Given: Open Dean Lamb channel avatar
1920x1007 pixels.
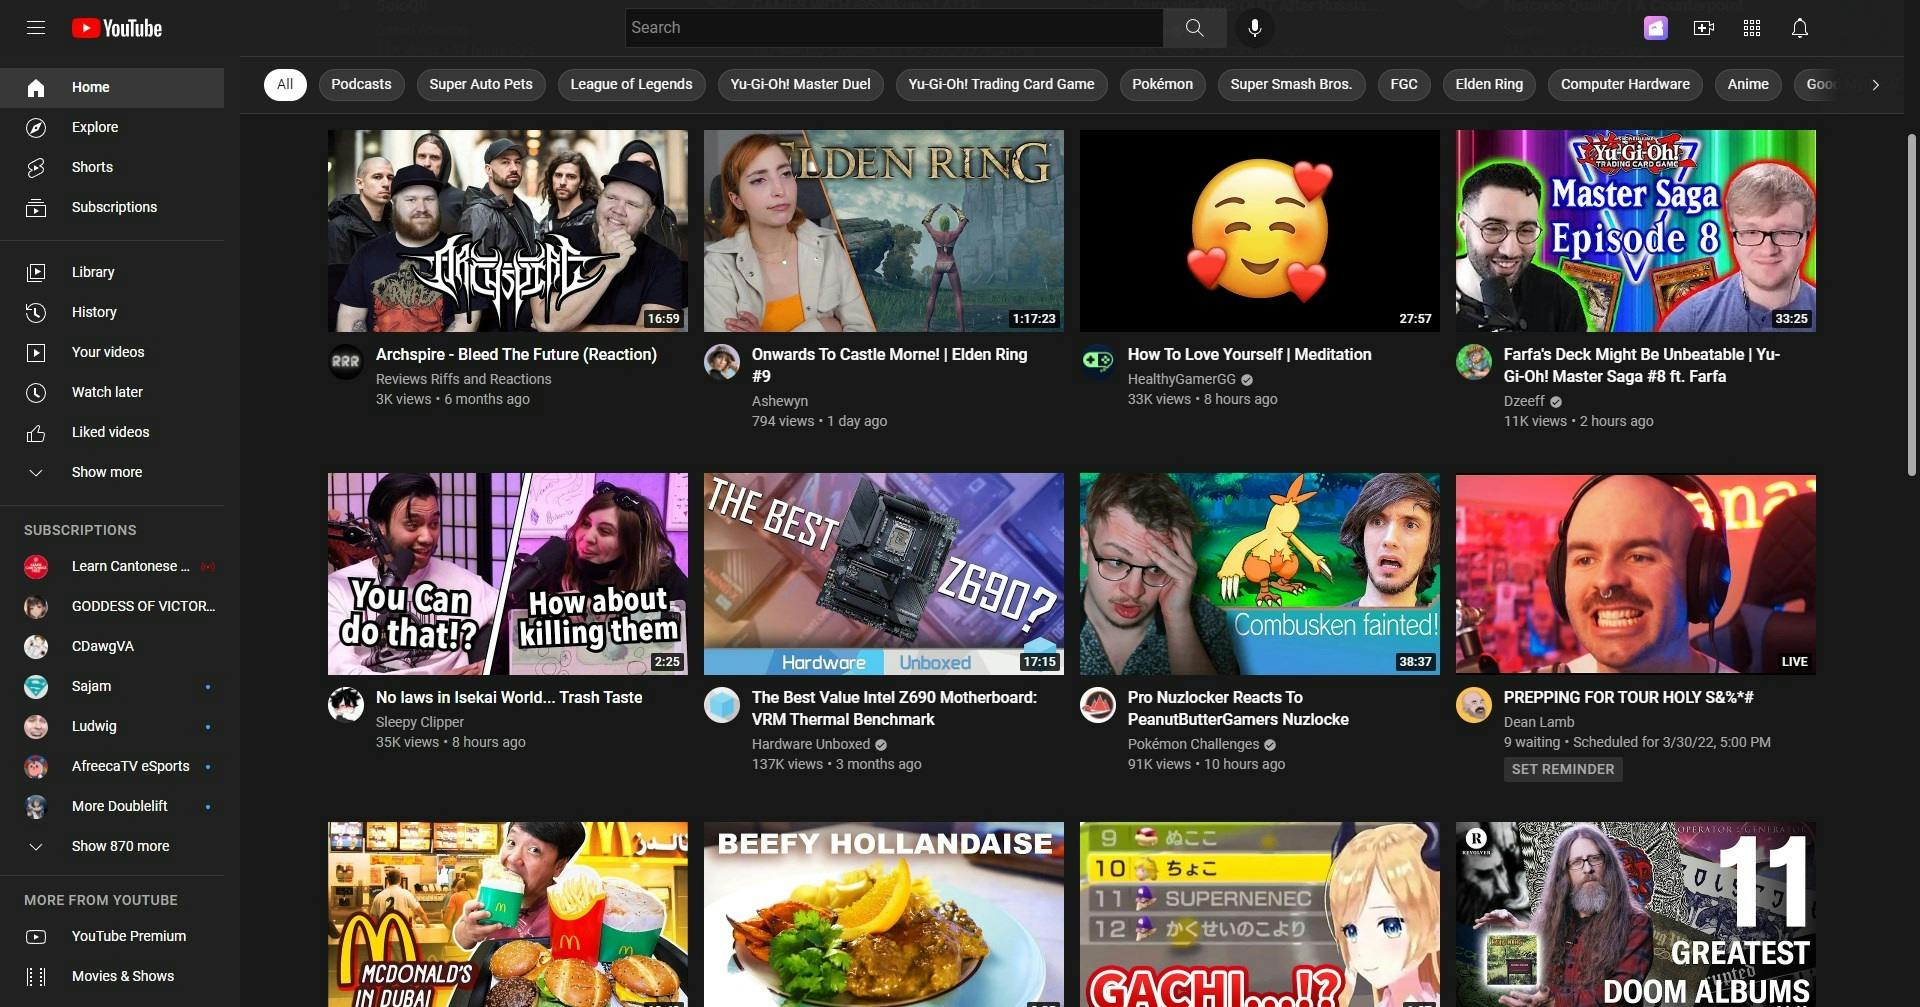Looking at the screenshot, I should tap(1474, 705).
